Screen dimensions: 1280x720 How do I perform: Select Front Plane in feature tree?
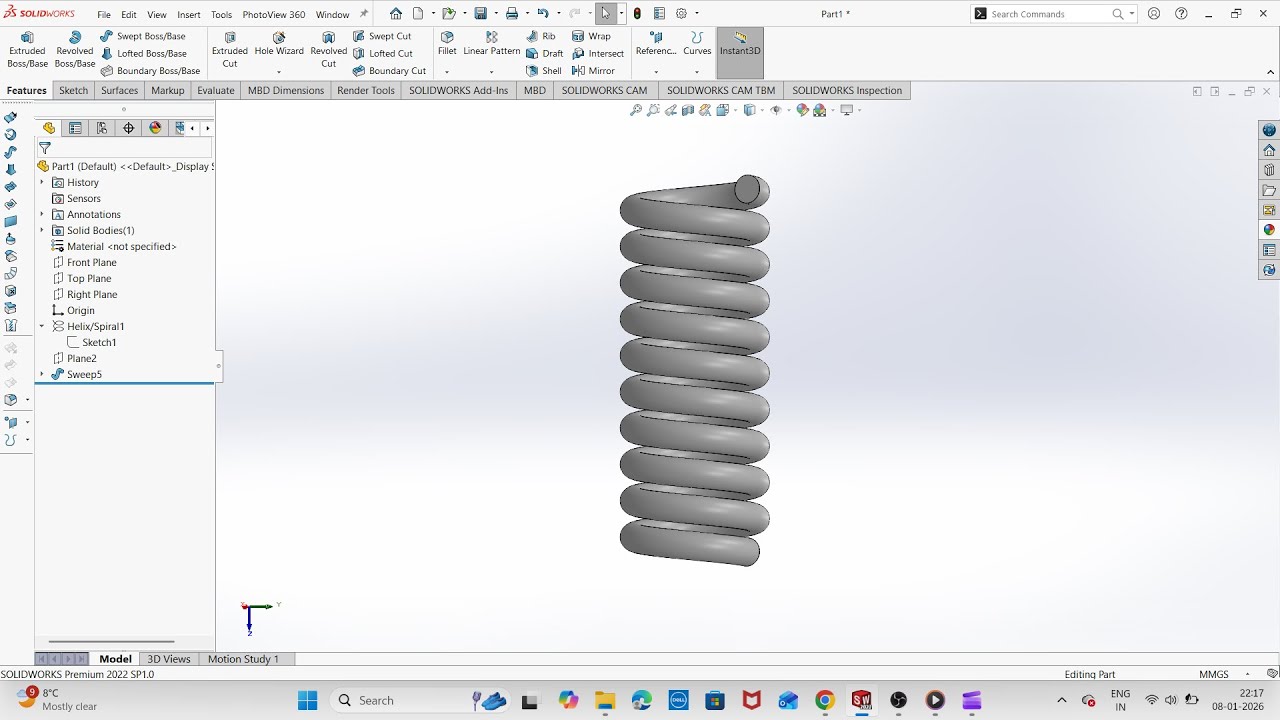coord(85,262)
